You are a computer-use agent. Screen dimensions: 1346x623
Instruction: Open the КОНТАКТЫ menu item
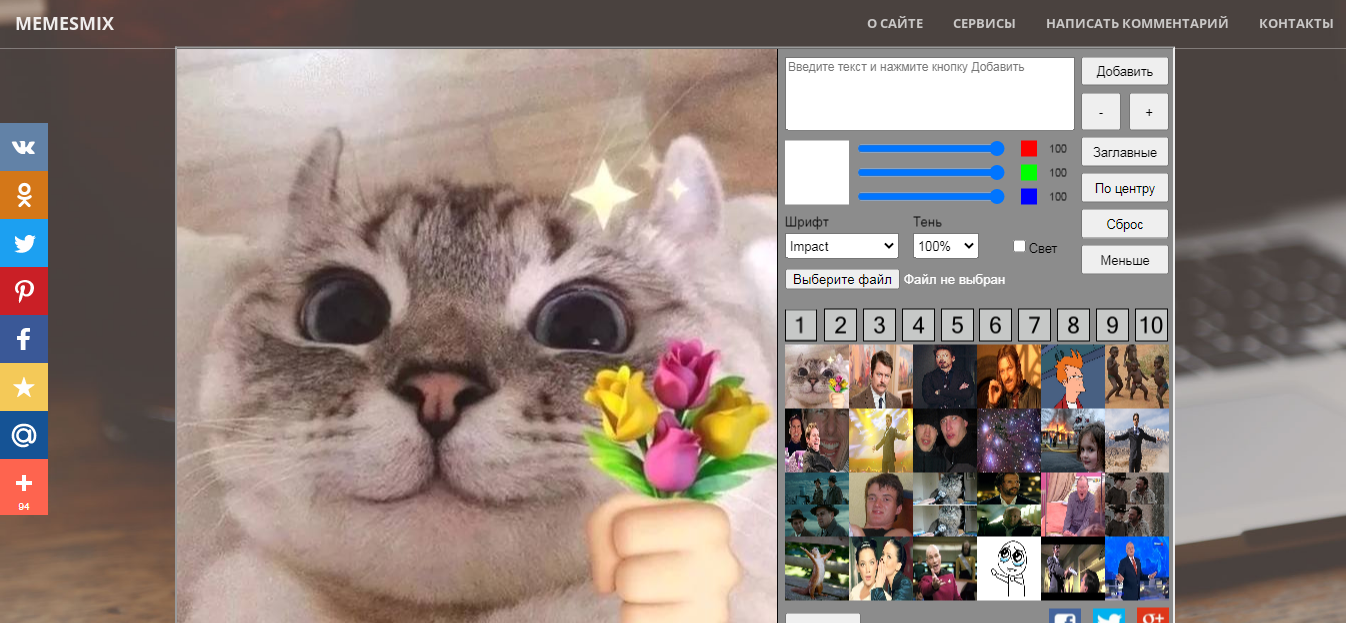[x=1295, y=23]
